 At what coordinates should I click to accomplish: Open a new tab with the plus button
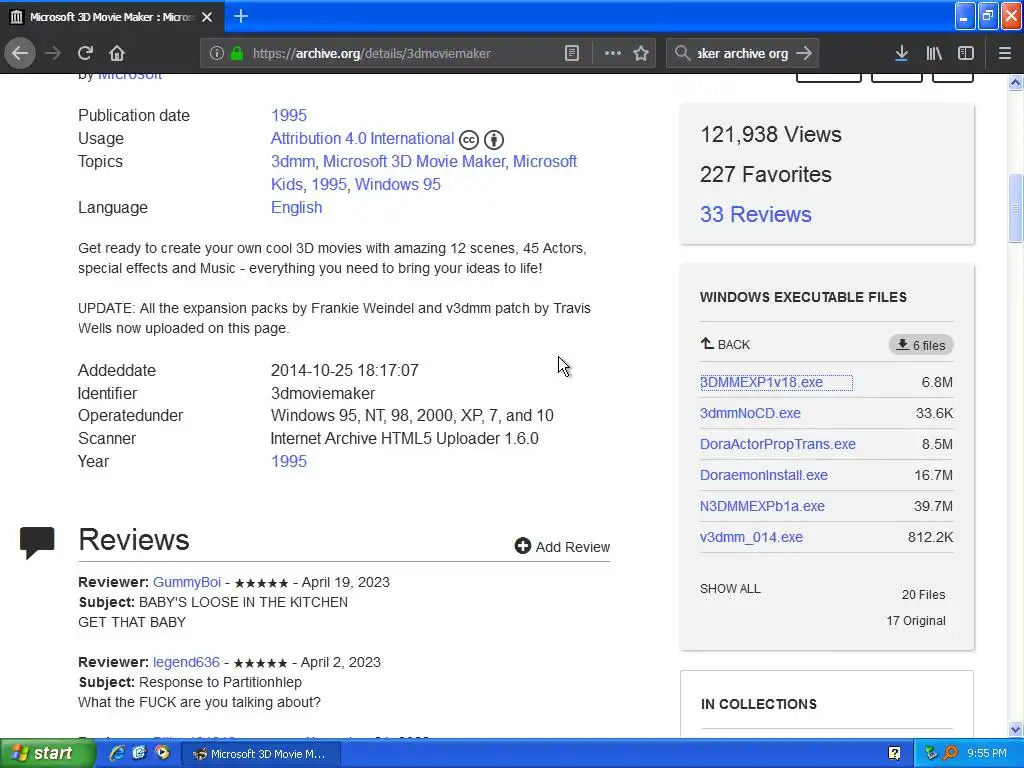coord(241,16)
